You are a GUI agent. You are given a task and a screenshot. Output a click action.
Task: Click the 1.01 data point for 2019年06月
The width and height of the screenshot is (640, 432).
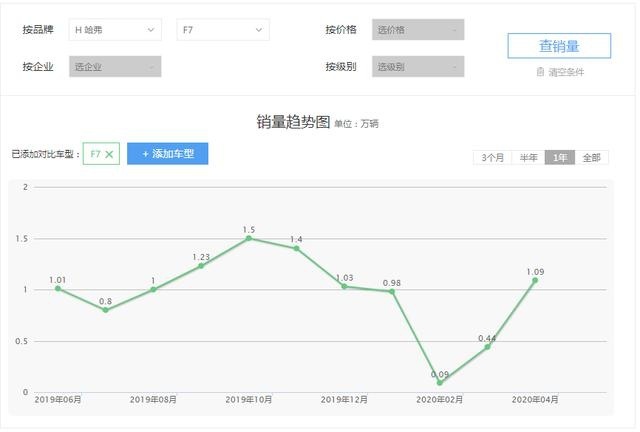58,288
